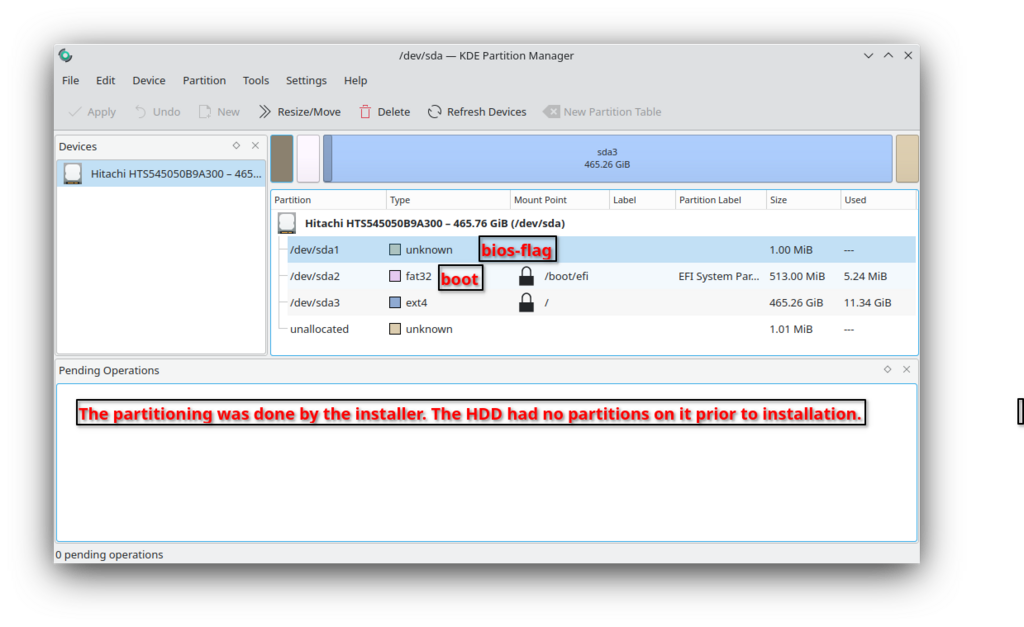Click the New partition toolbar button

(219, 112)
